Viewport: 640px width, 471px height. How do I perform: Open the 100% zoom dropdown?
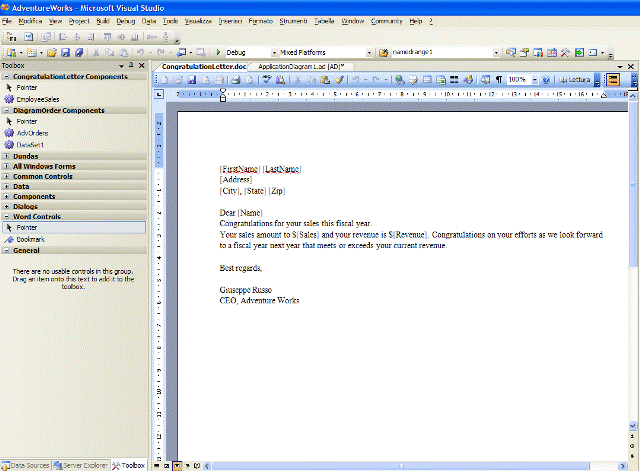[x=535, y=80]
